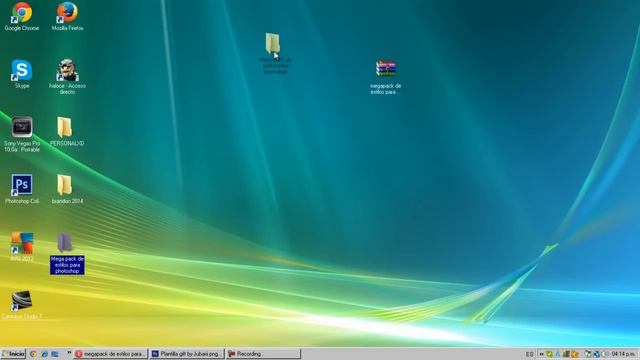Select the haloce Acceso directo shortcut

[x=67, y=77]
